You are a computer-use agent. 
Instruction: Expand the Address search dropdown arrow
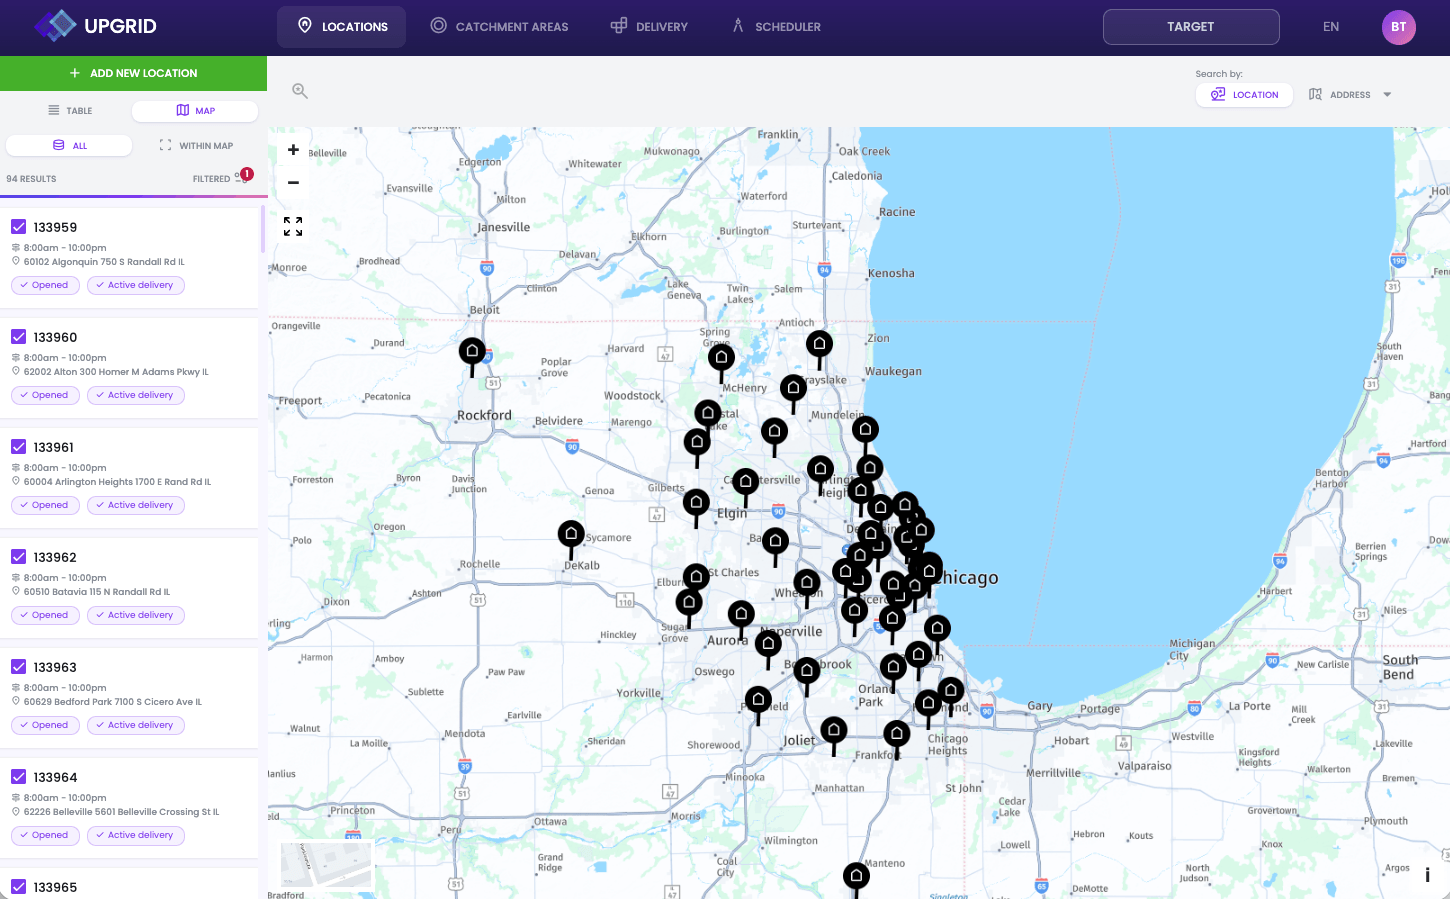tap(1387, 95)
